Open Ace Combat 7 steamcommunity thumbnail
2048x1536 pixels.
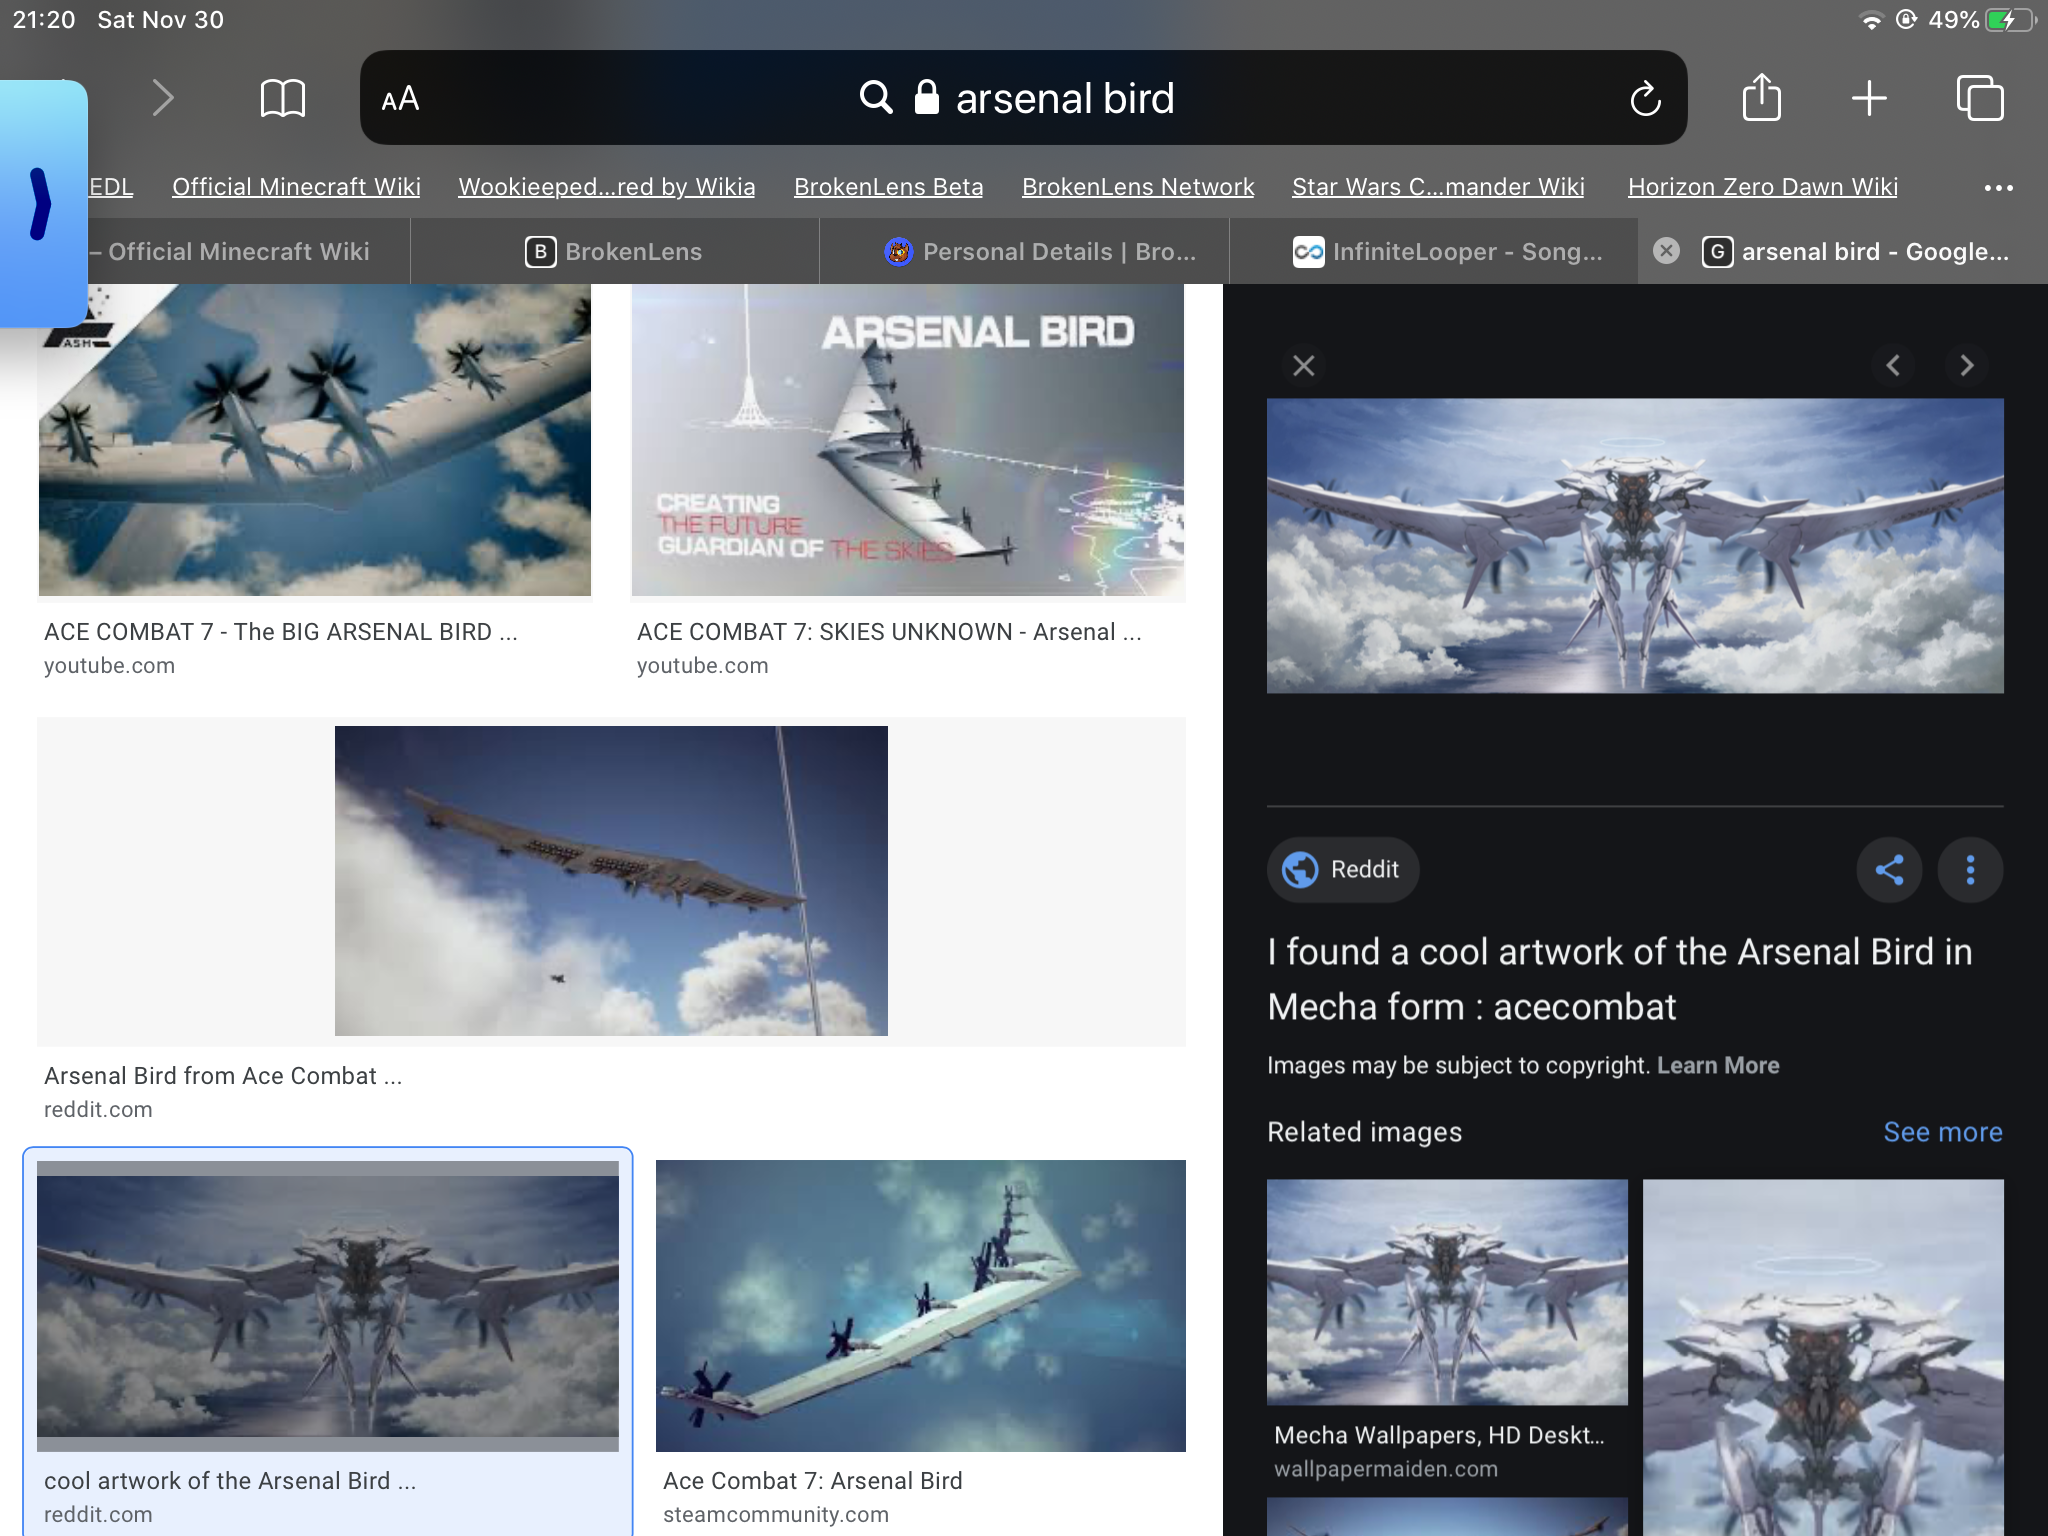click(920, 1305)
